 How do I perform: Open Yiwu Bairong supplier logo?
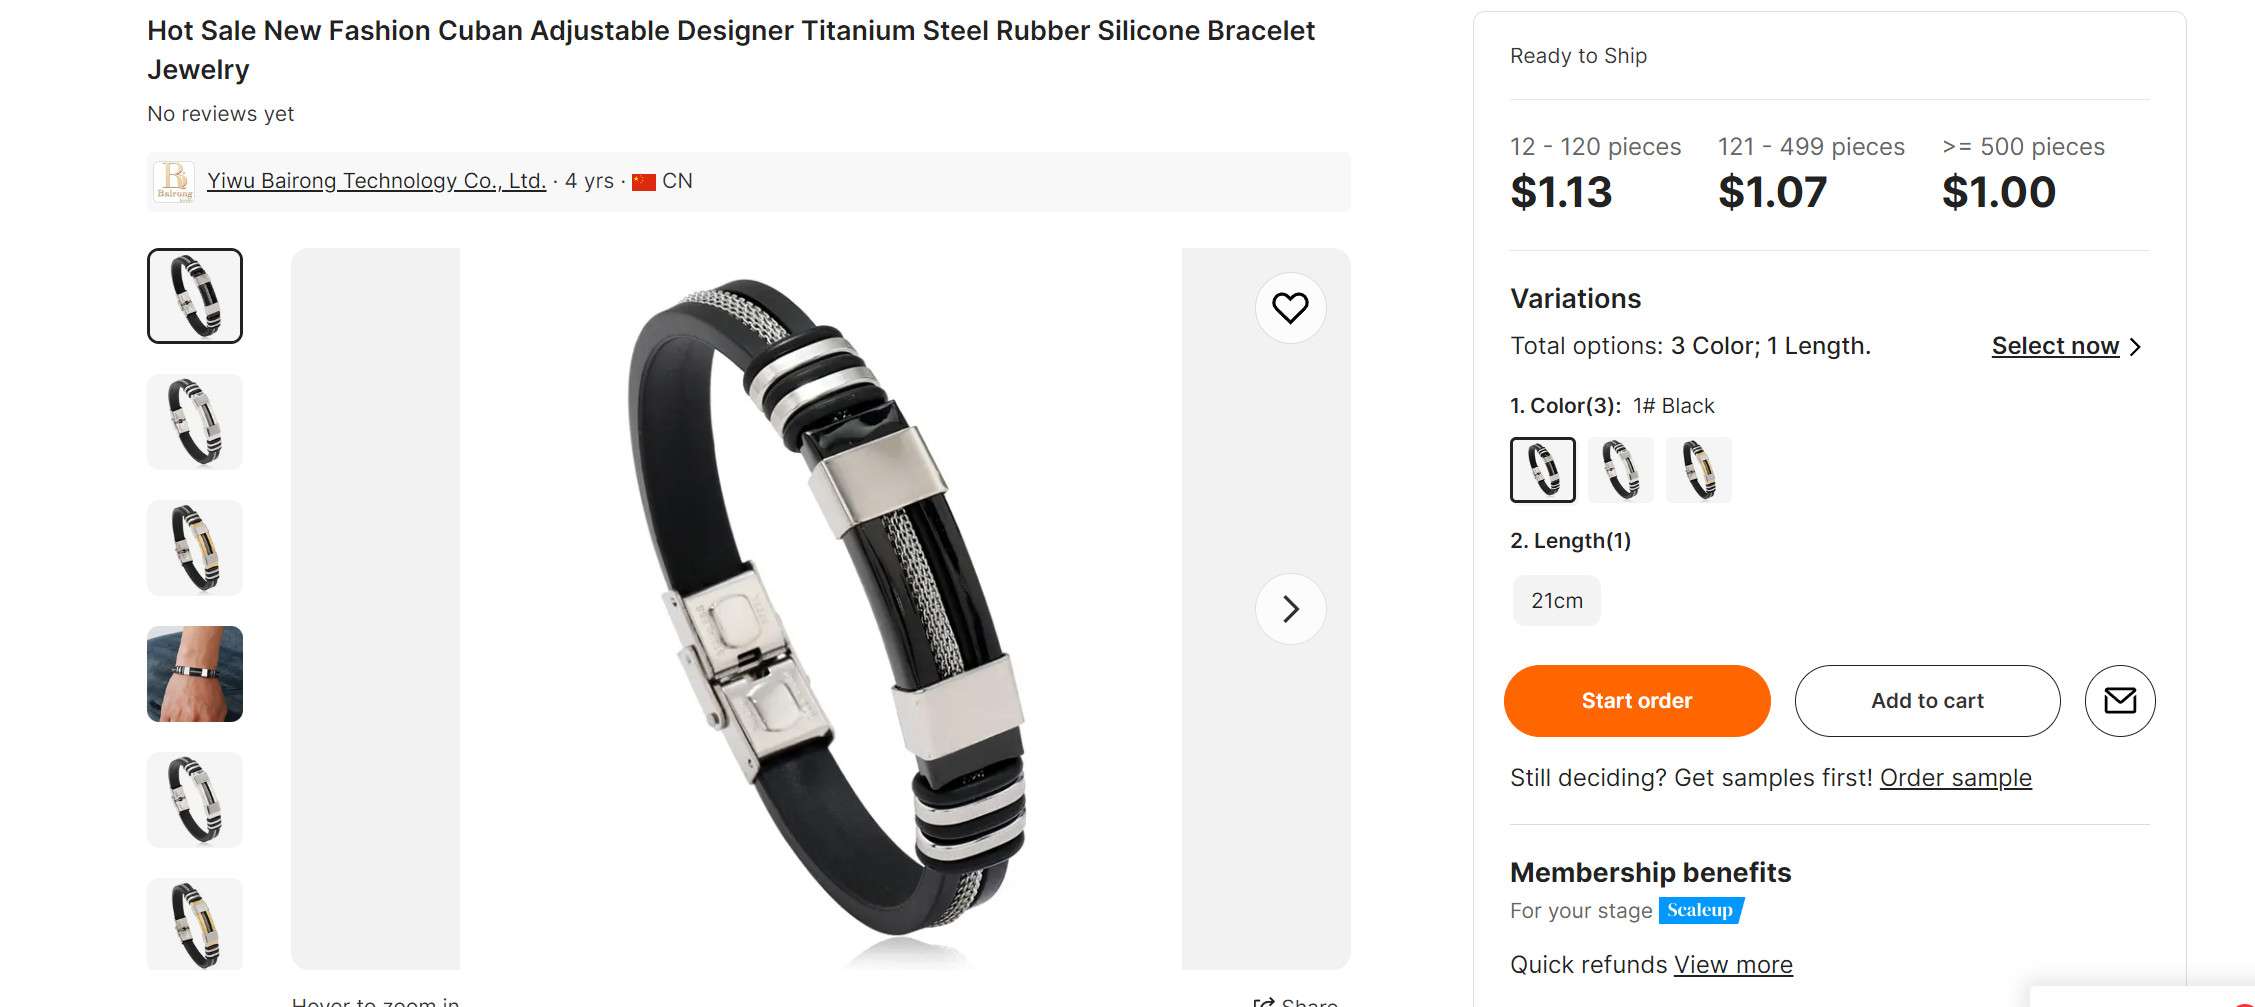pyautogui.click(x=175, y=181)
